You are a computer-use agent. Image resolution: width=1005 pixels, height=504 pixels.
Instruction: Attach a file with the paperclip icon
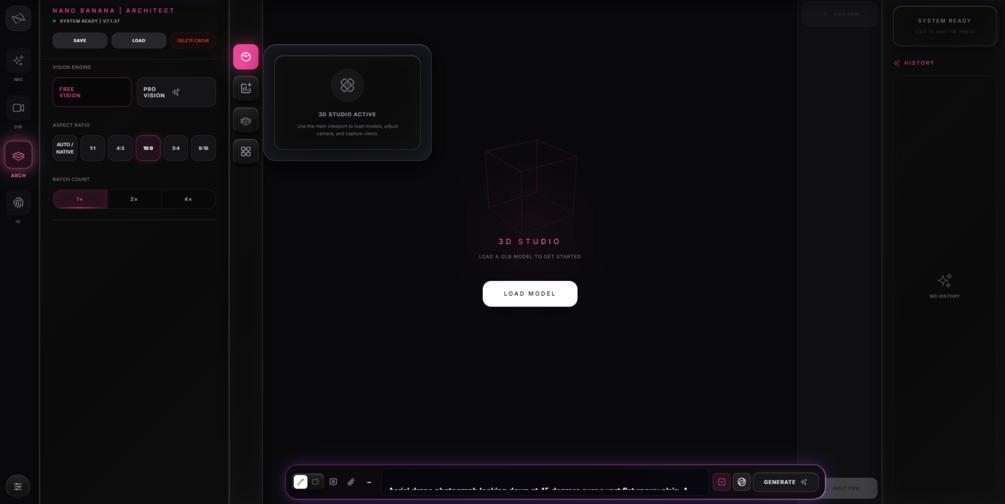351,482
